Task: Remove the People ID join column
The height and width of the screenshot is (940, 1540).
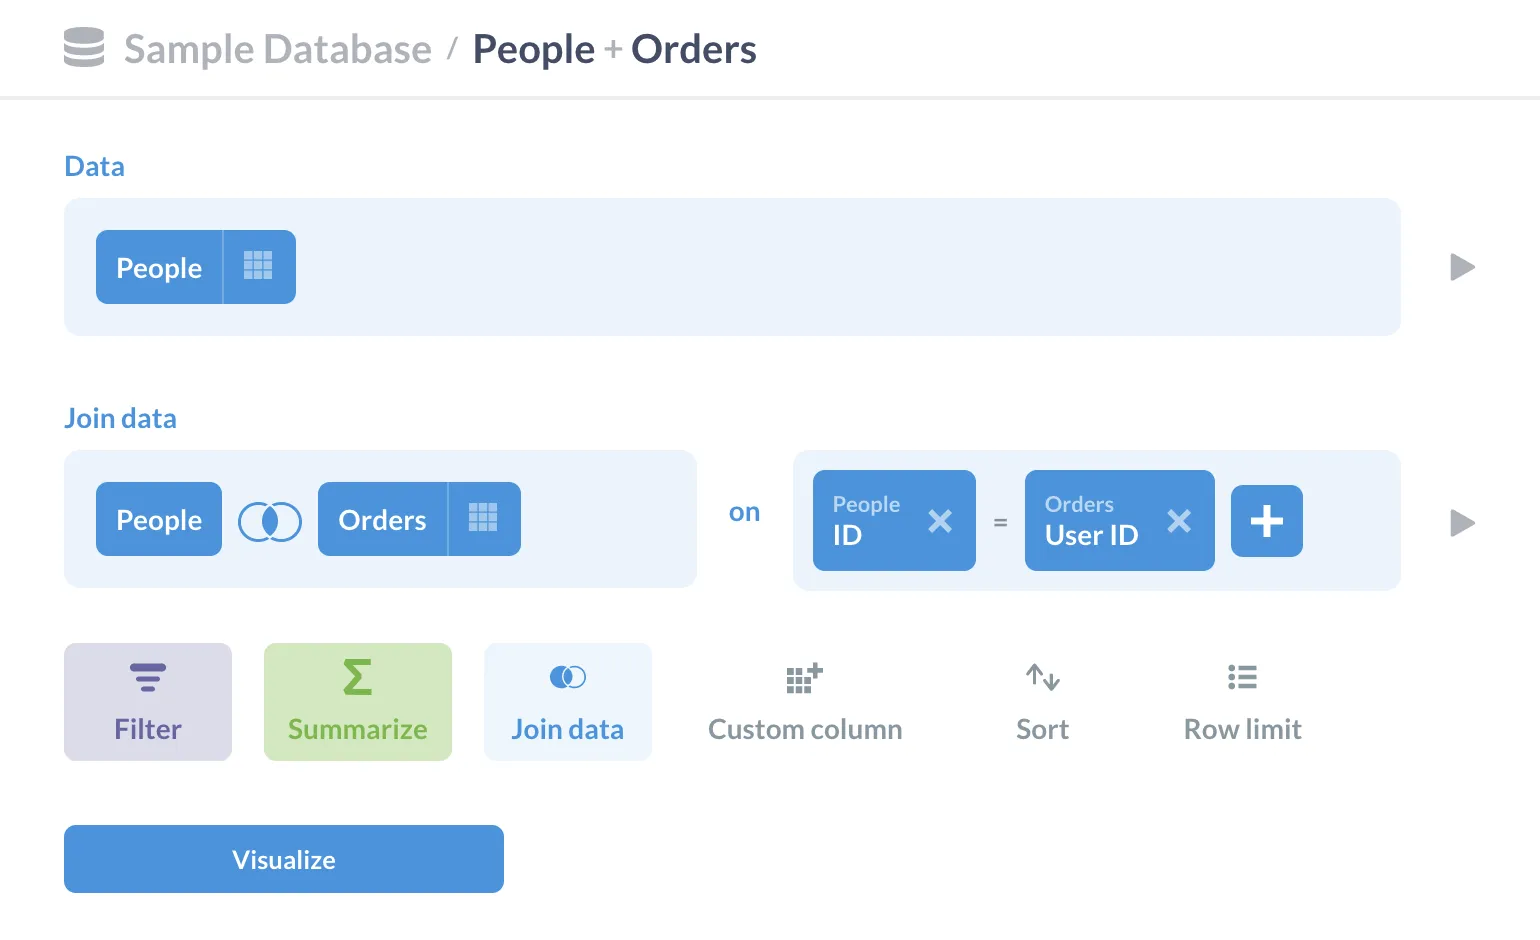Action: pos(939,520)
